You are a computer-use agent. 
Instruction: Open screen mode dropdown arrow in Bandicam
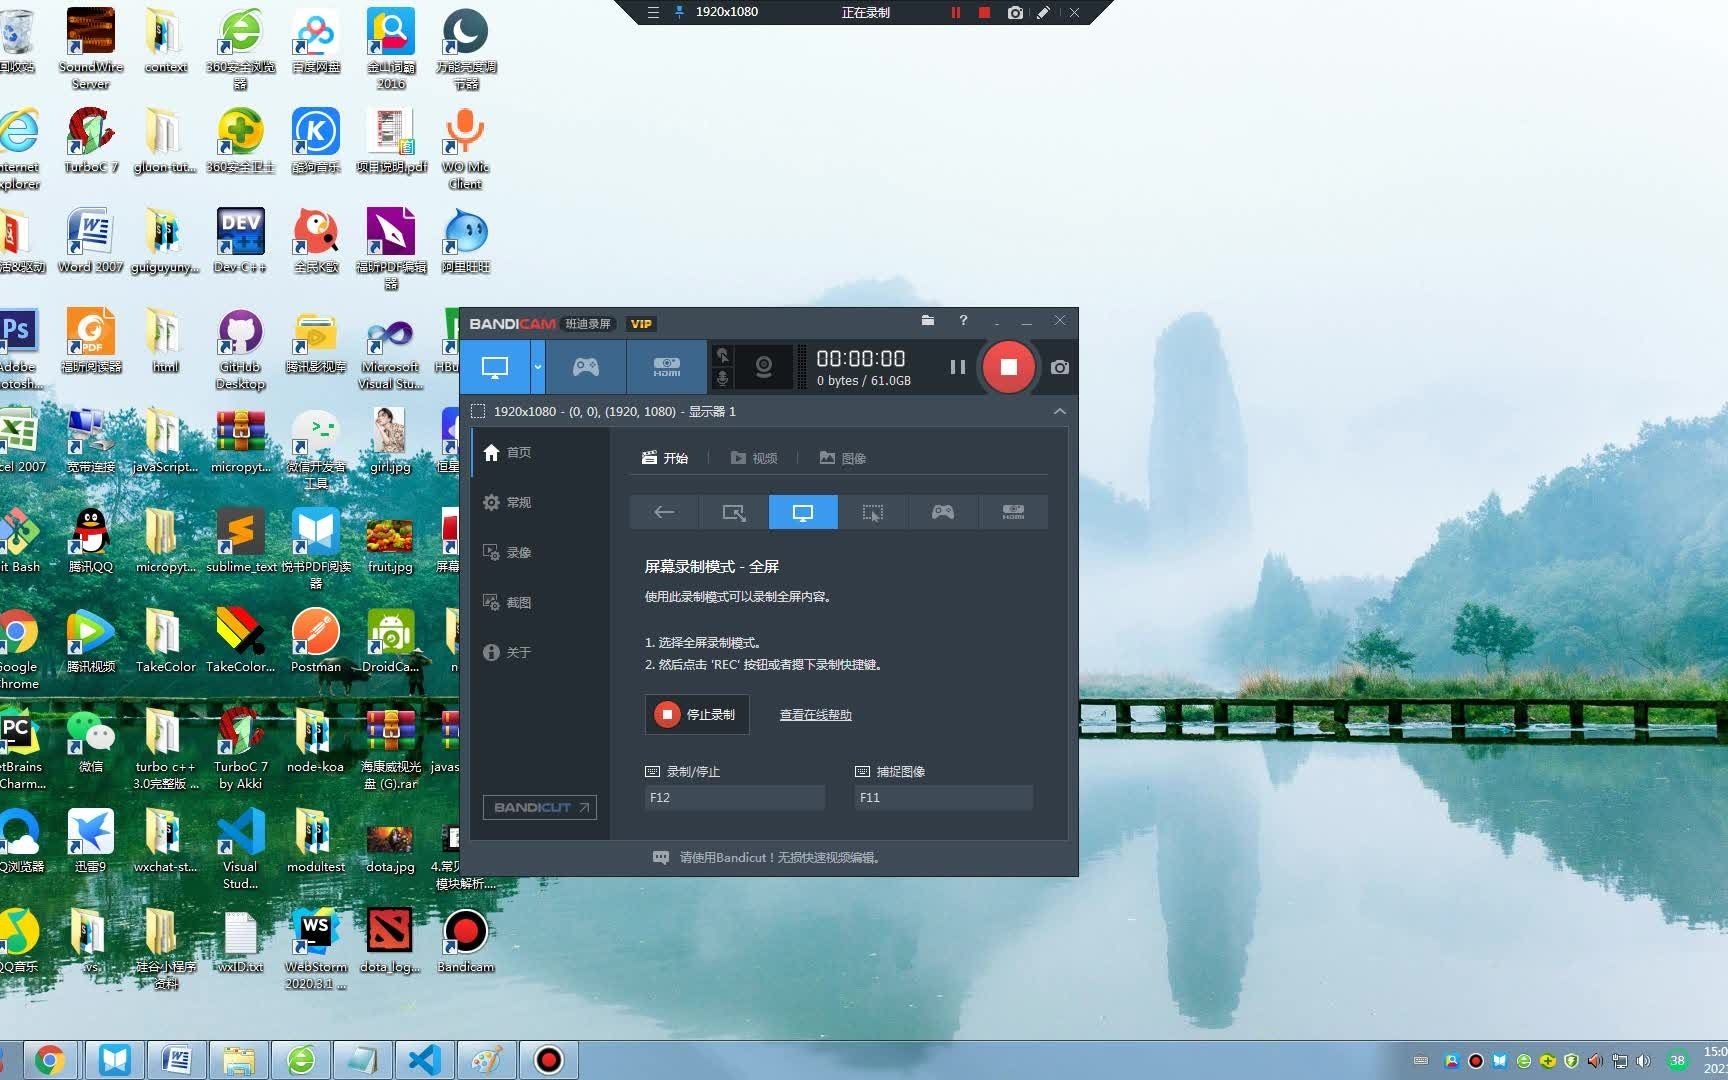point(537,367)
